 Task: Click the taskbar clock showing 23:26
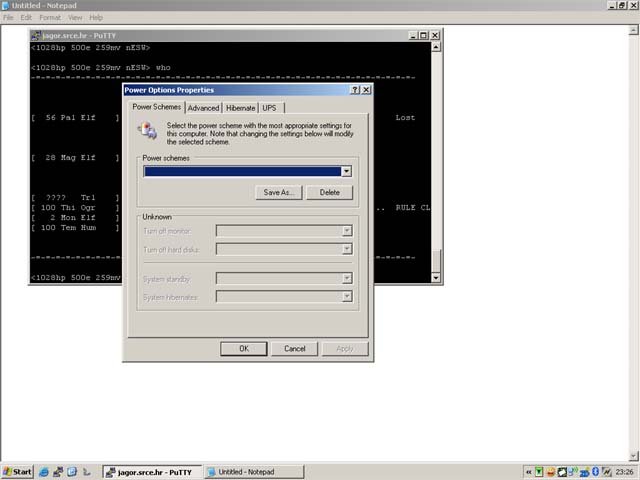point(624,472)
